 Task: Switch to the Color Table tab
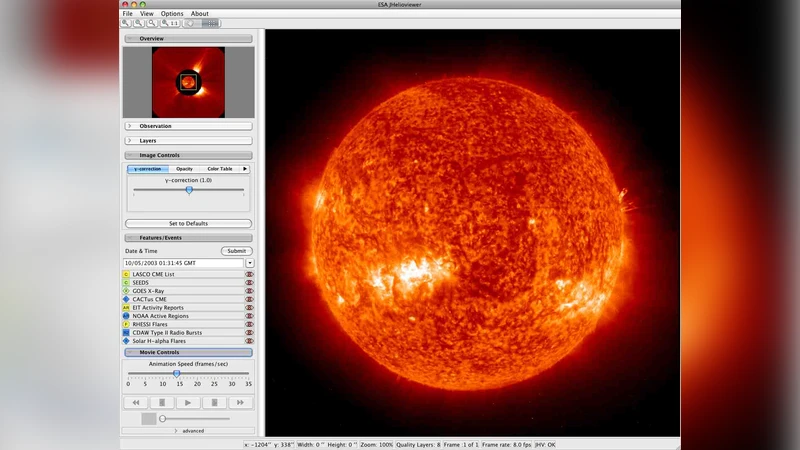(220, 169)
